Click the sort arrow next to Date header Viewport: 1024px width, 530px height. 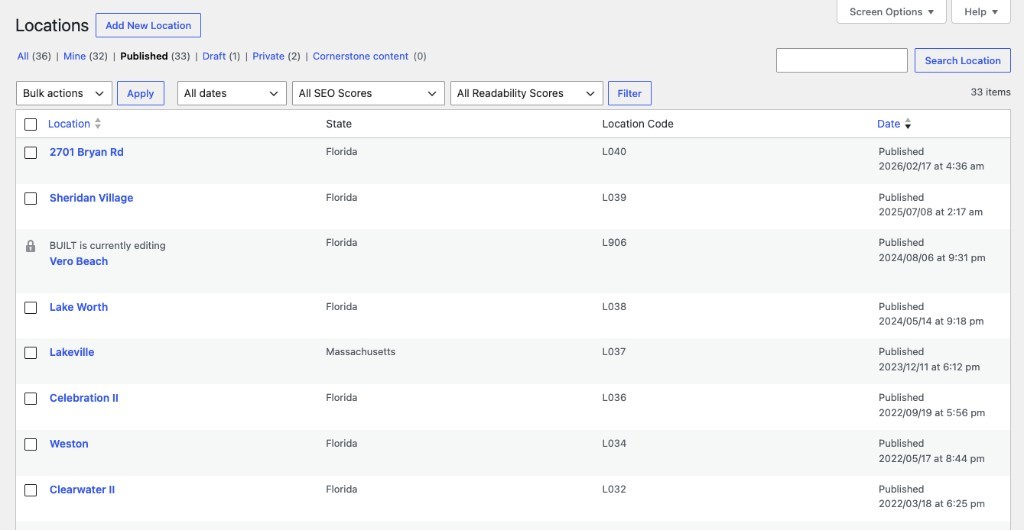[x=908, y=124]
